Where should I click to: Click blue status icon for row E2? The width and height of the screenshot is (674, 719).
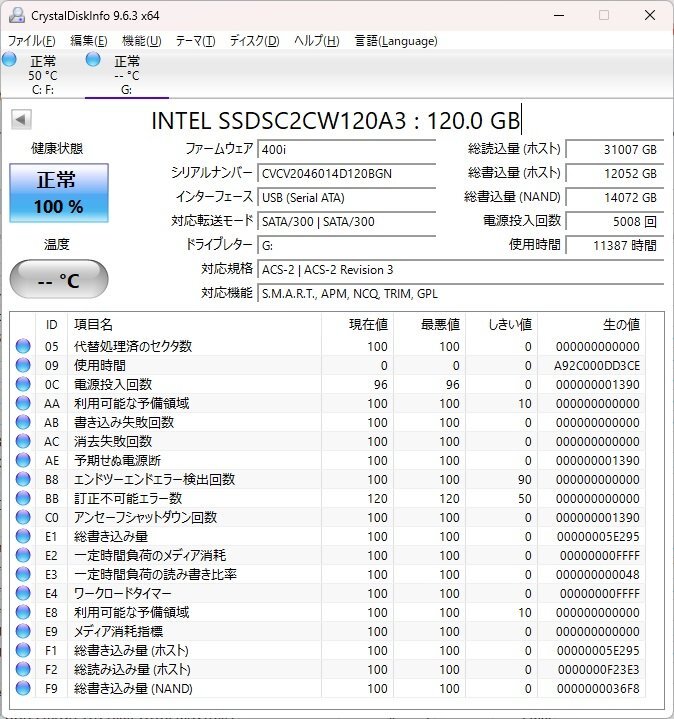tap(23, 556)
